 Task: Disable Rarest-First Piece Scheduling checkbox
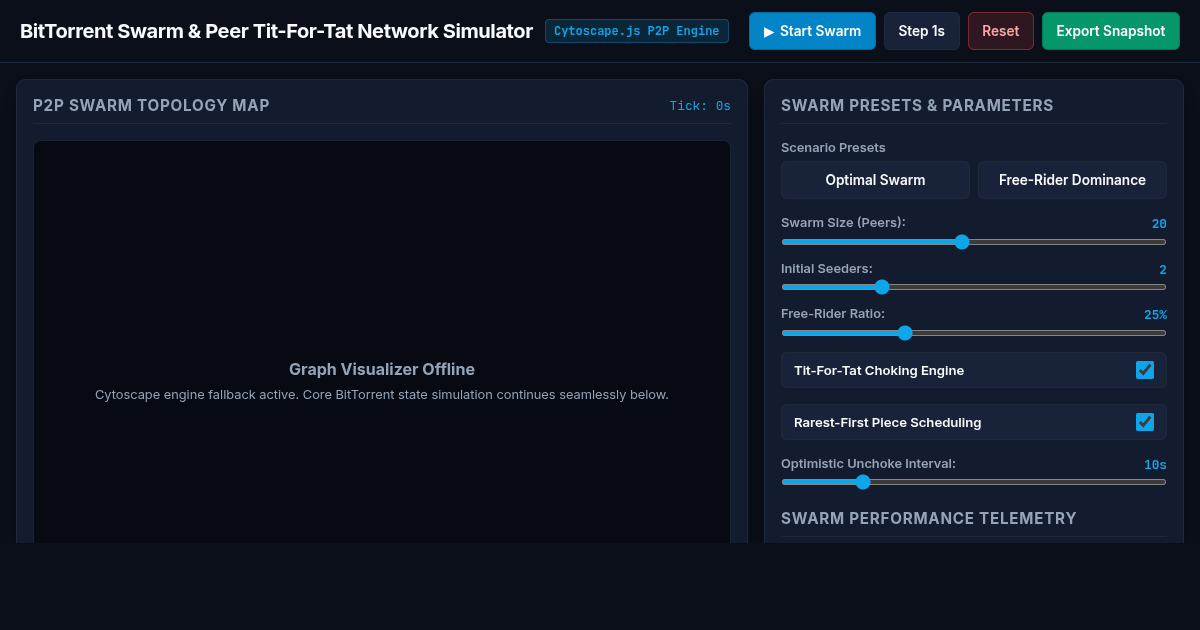(x=1145, y=422)
